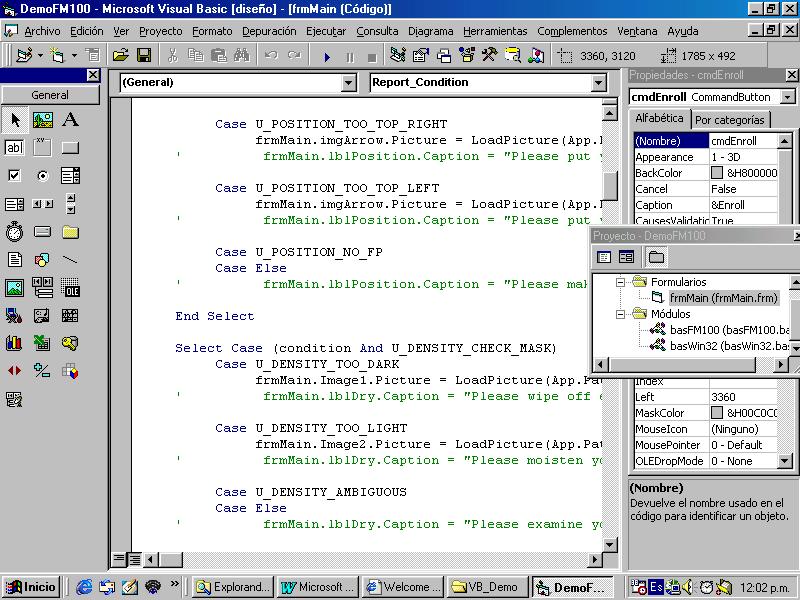This screenshot has width=800, height=600.
Task: Click the General toolbox header button
Action: (50, 95)
